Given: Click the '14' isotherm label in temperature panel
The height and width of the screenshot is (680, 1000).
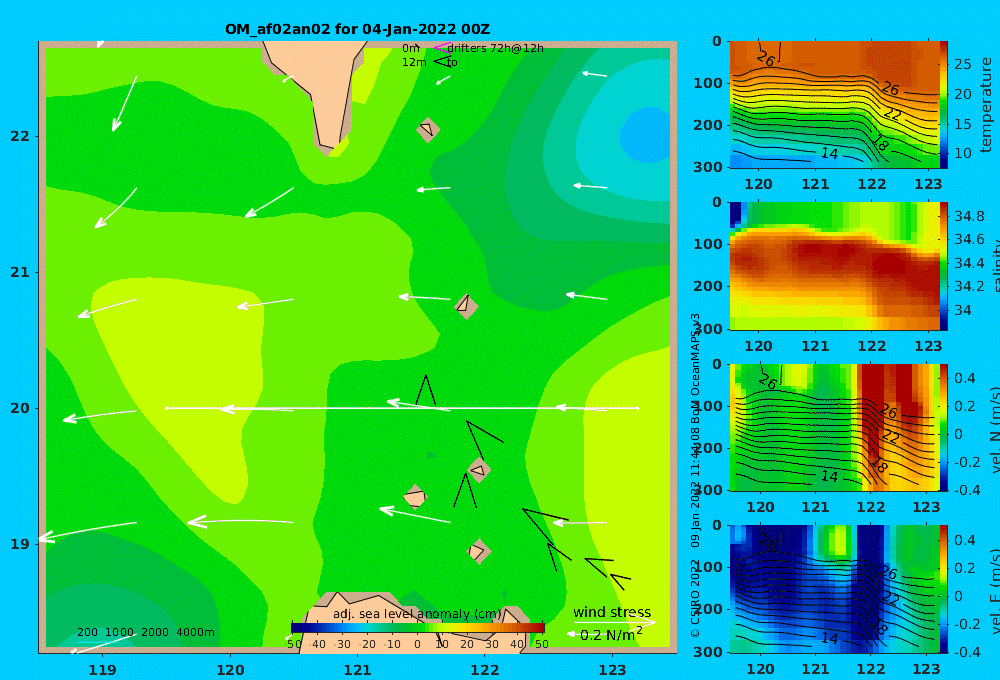Looking at the screenshot, I should pos(829,153).
